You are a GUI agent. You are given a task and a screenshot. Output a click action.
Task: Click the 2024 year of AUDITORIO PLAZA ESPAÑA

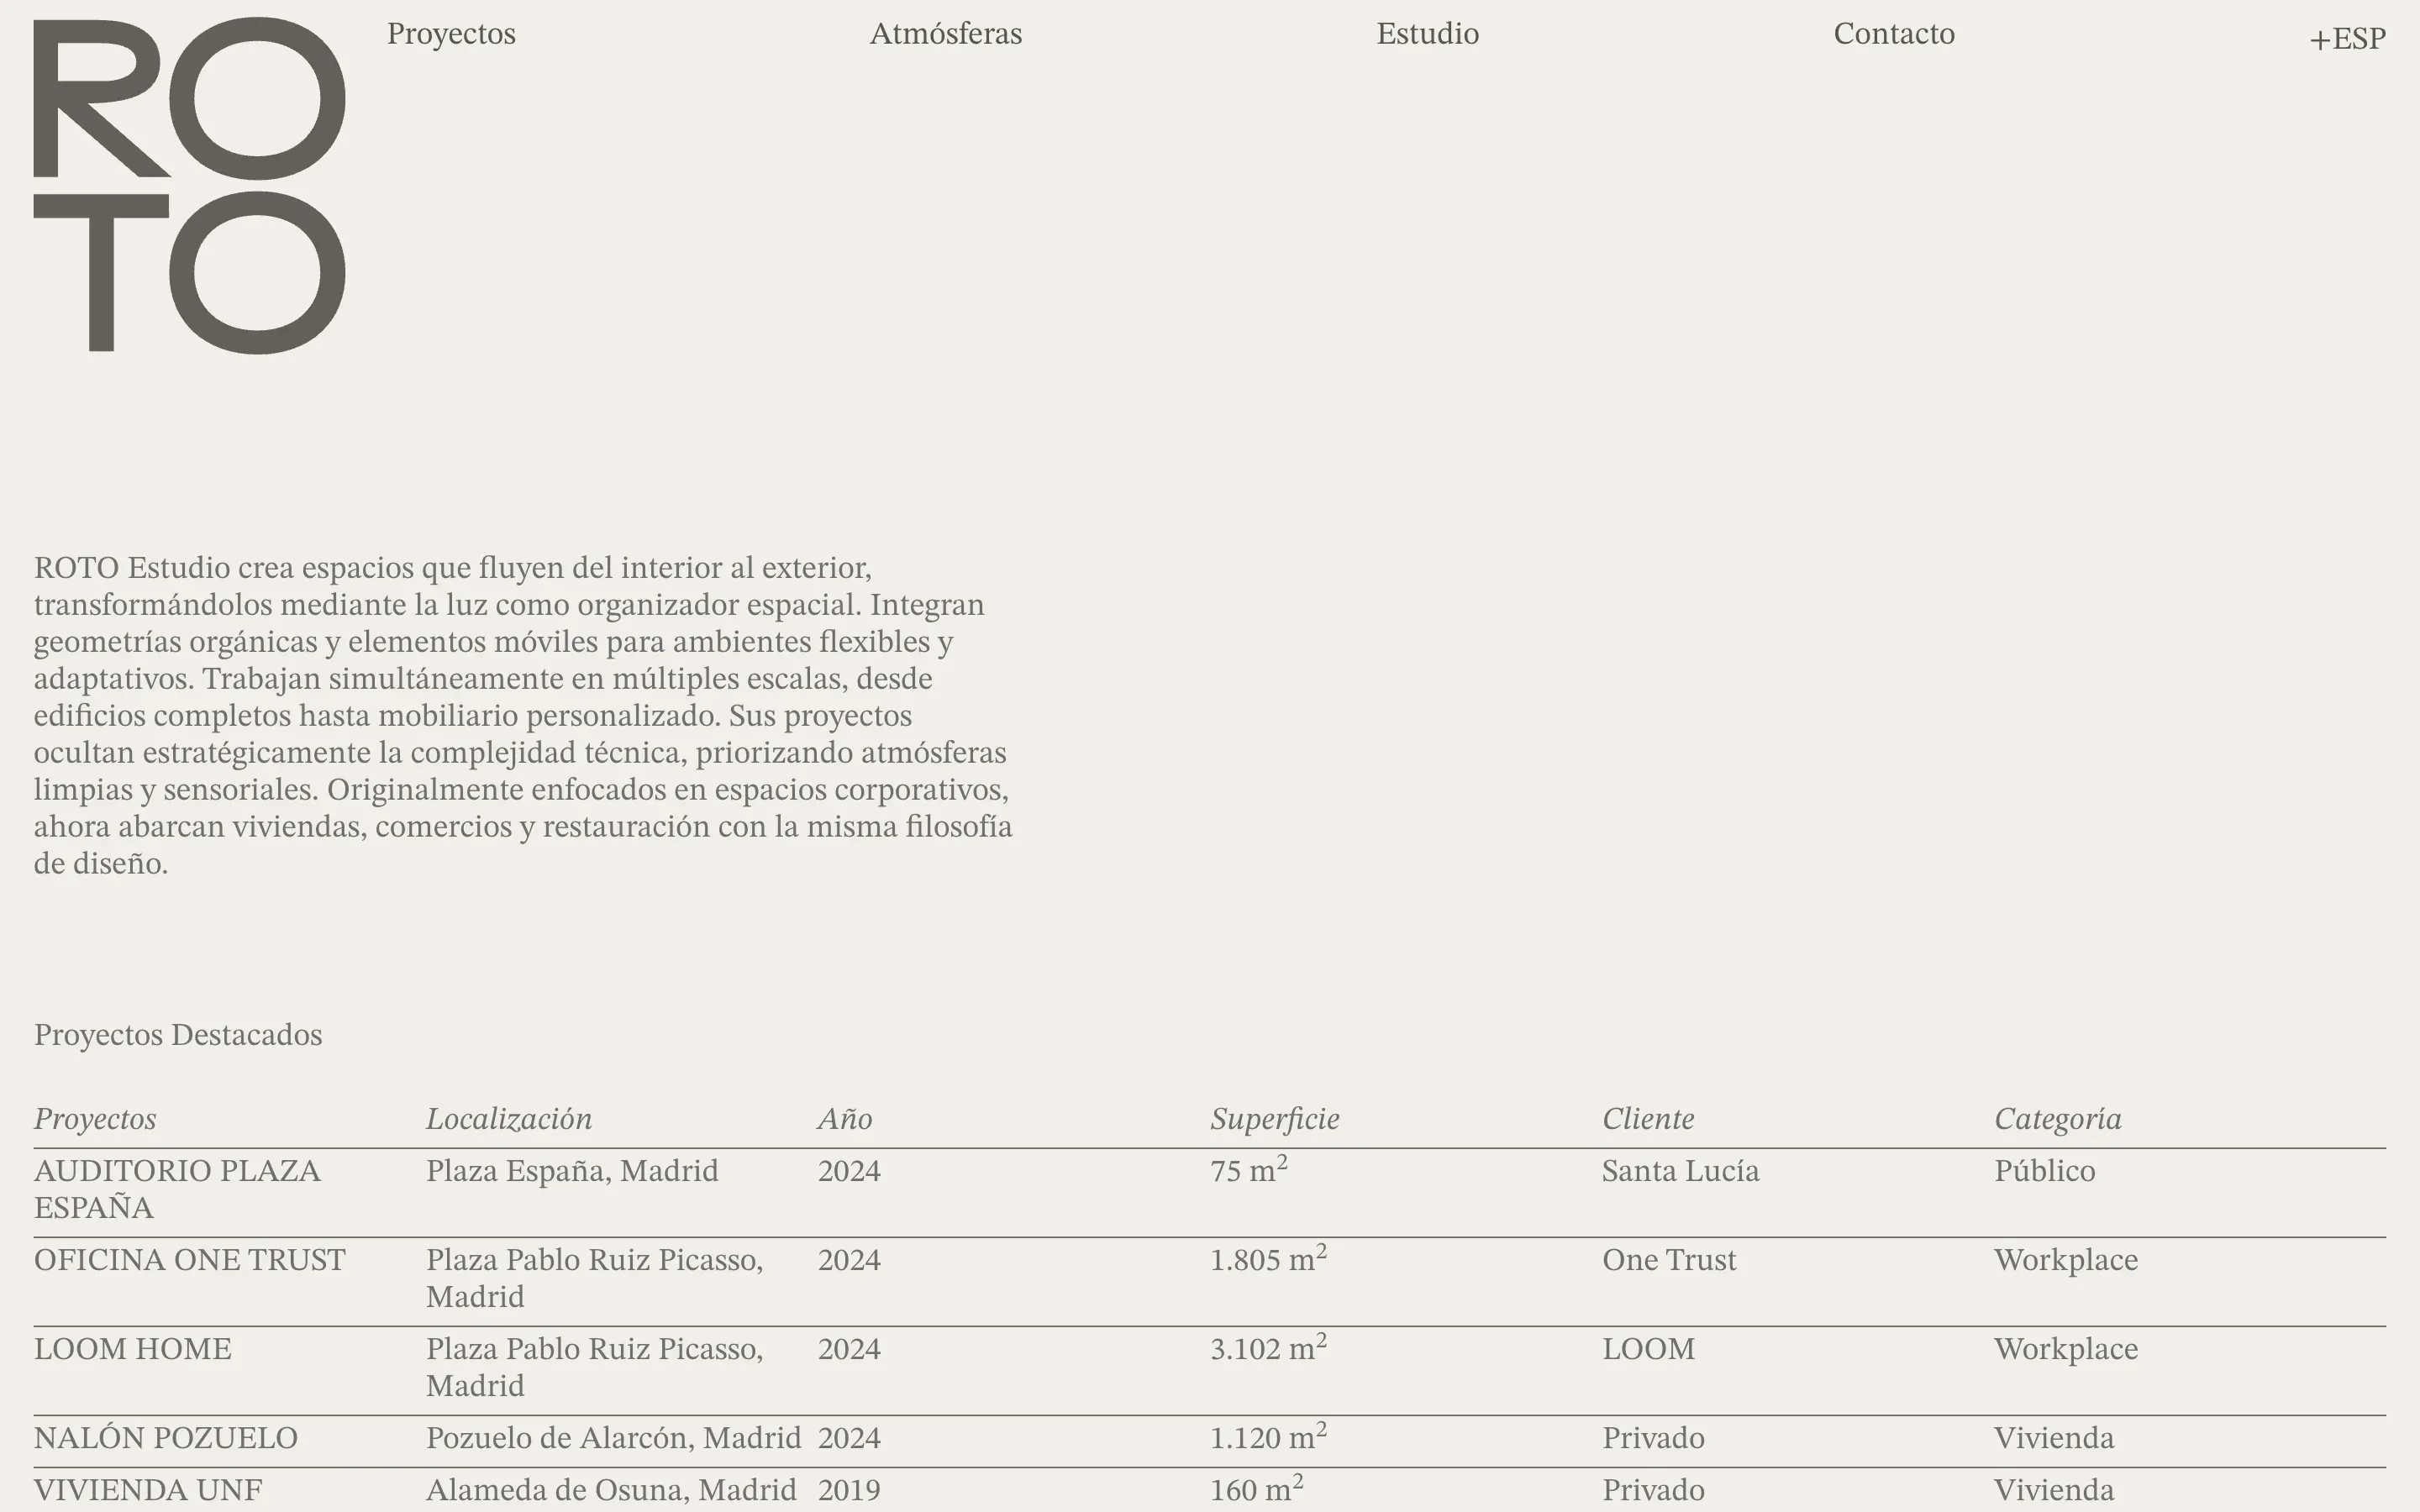[x=849, y=1171]
